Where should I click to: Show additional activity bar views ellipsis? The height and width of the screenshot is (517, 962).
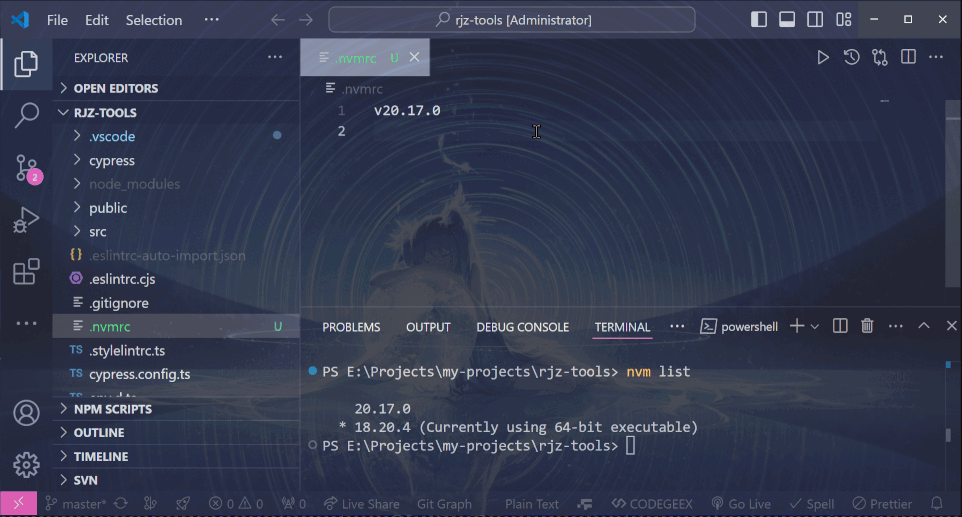(x=26, y=323)
